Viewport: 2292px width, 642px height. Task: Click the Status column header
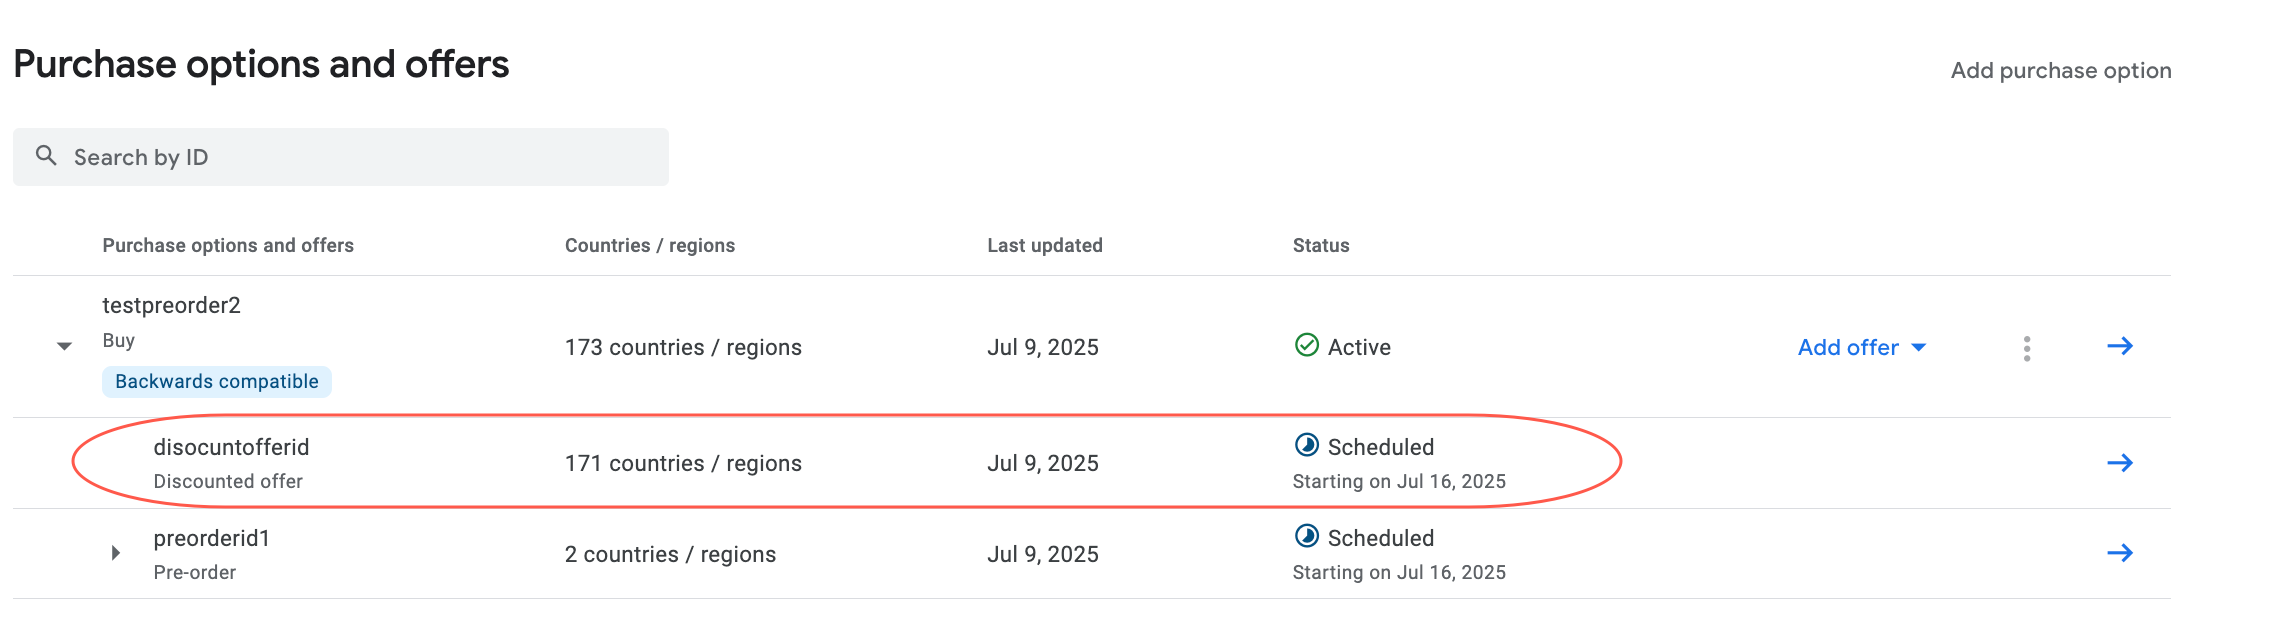(x=1321, y=245)
